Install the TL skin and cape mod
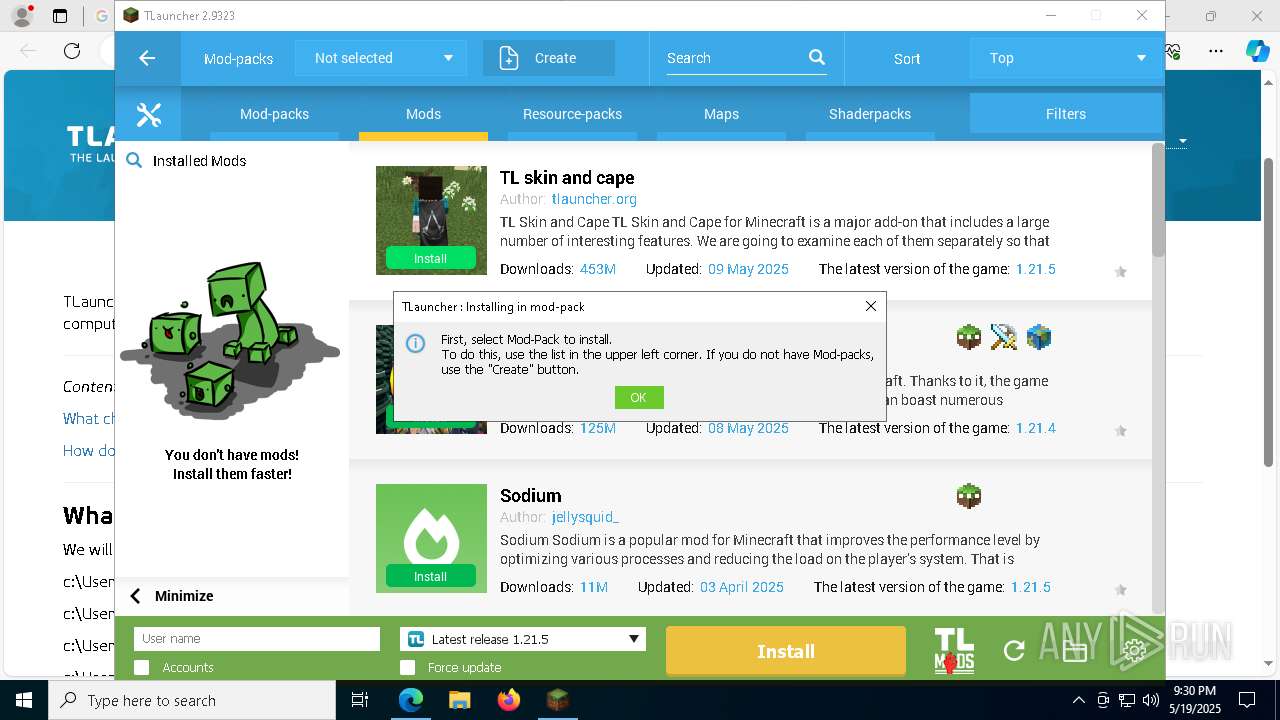Viewport: 1280px width, 720px height. point(431,258)
